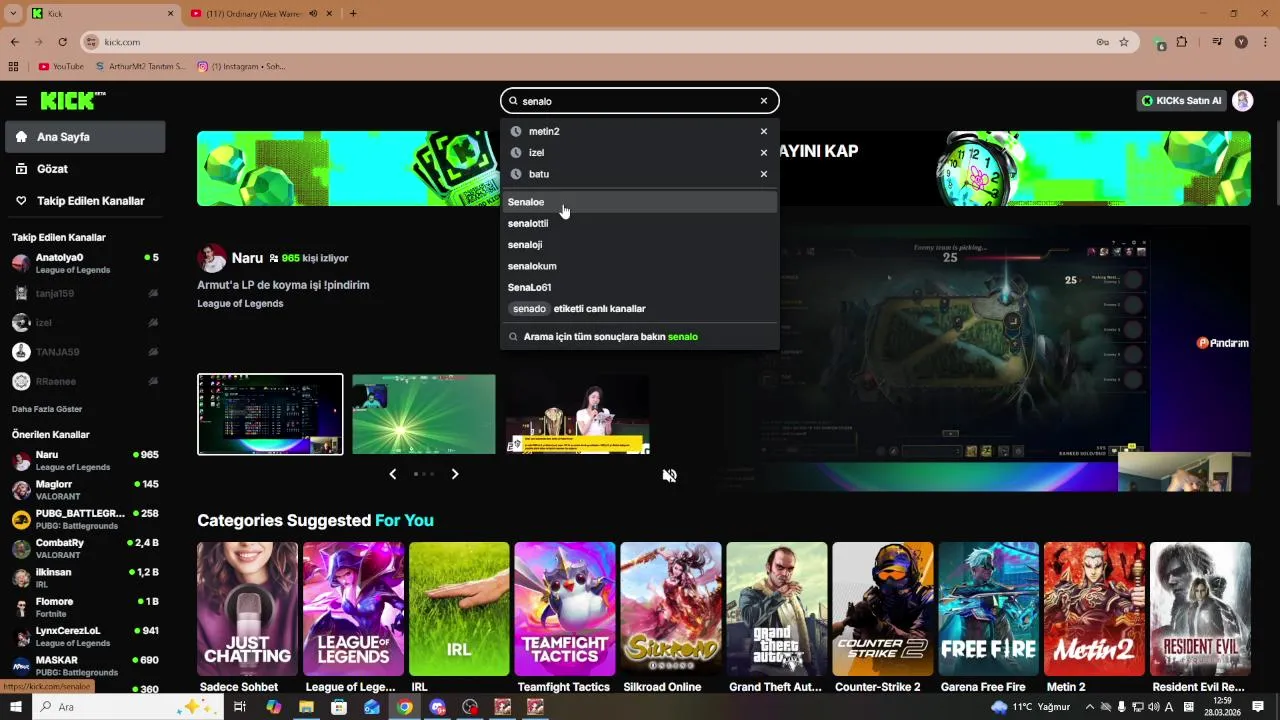See all search results for senalo
This screenshot has width=1280, height=720.
640,337
